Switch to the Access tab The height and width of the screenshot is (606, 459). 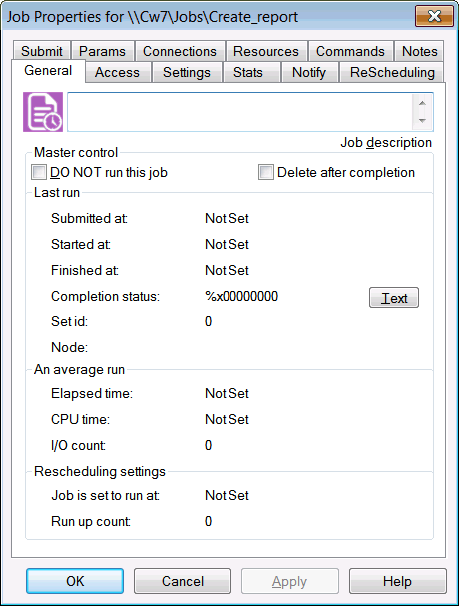[x=117, y=72]
